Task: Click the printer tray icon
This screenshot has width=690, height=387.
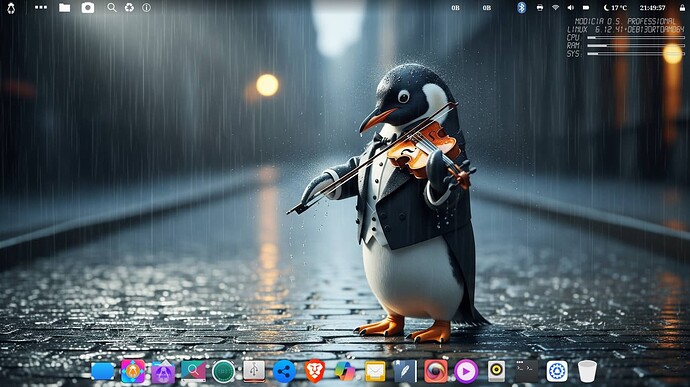Action: pyautogui.click(x=540, y=7)
